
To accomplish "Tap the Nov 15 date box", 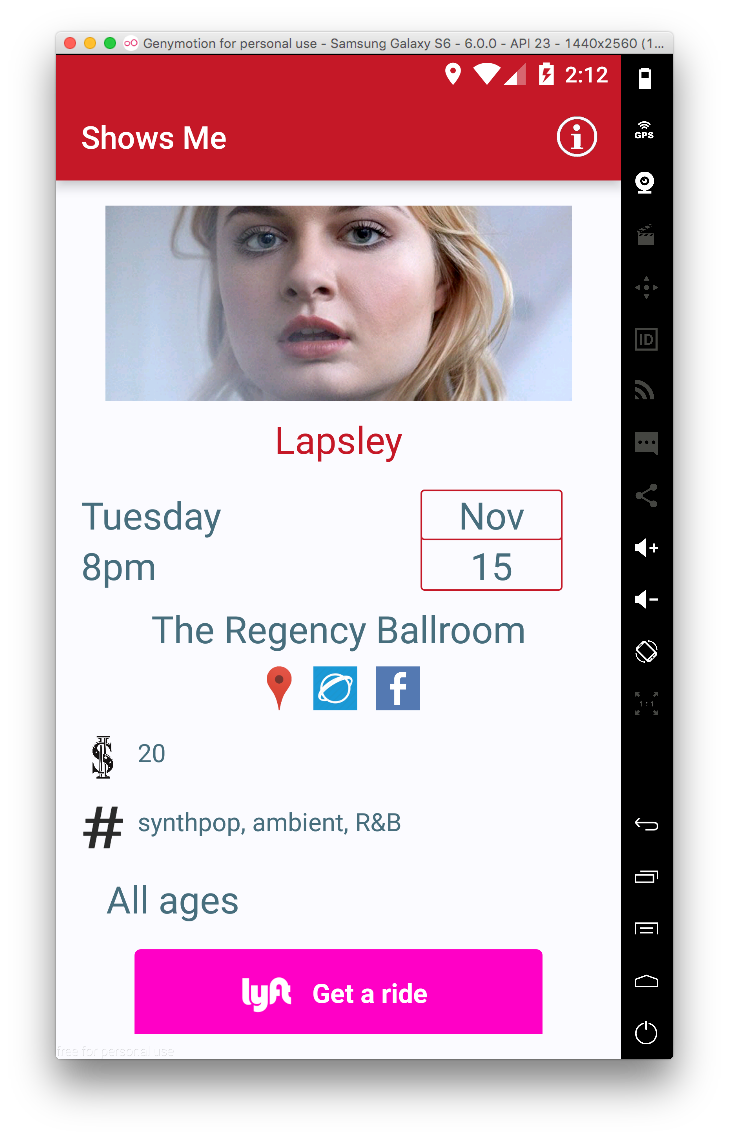I will (492, 540).
